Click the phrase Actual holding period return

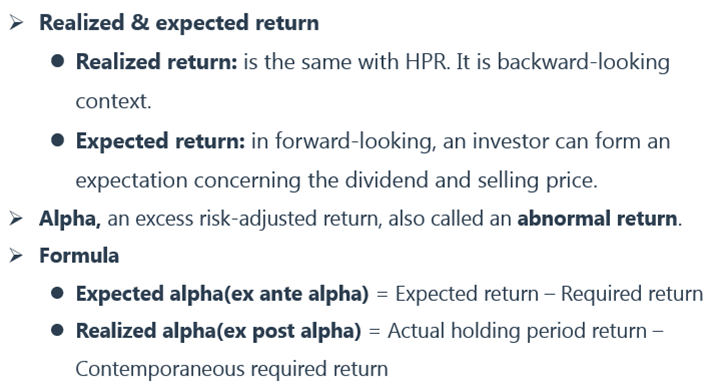(517, 331)
